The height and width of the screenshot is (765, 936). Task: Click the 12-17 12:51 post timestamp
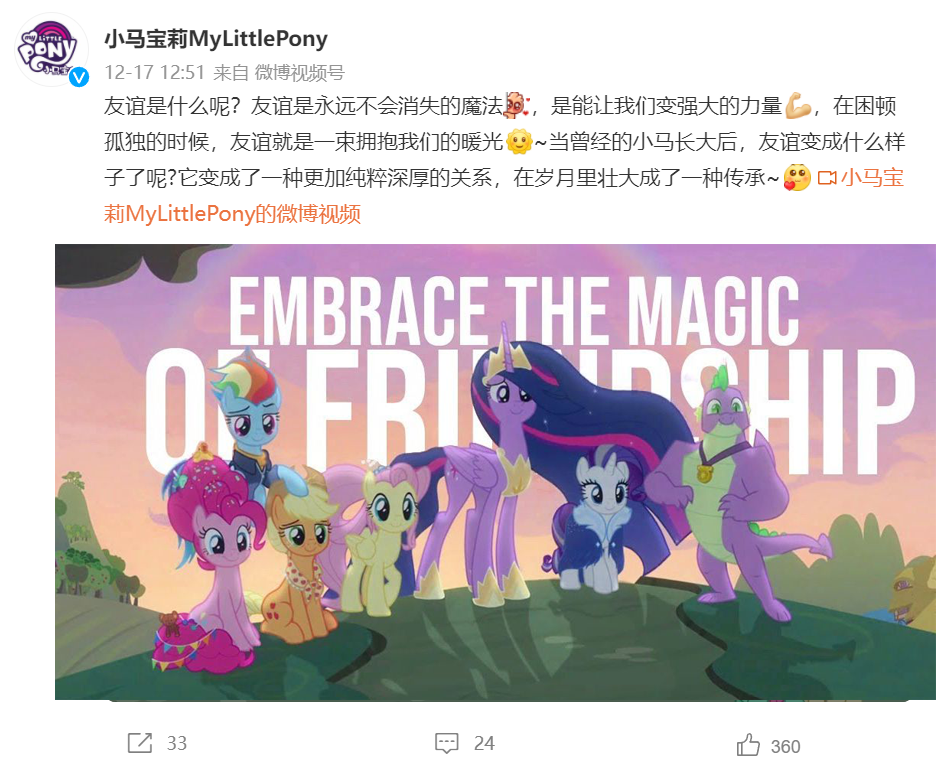coord(155,73)
